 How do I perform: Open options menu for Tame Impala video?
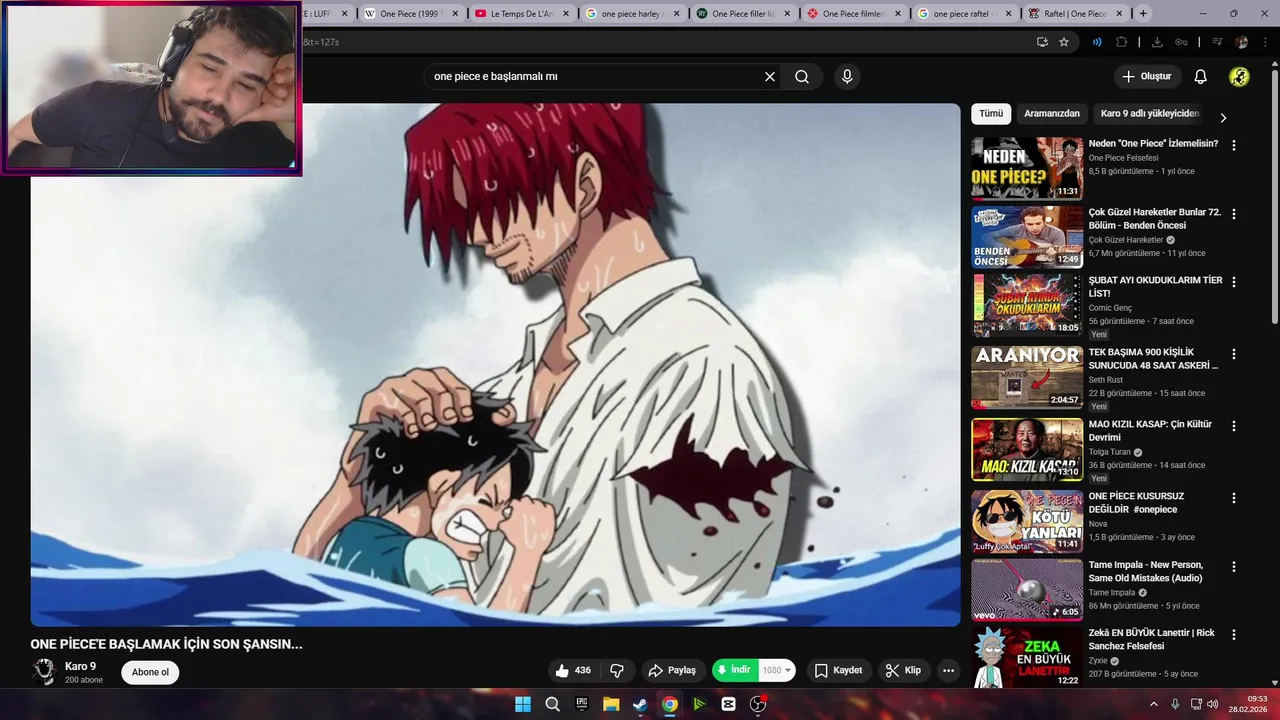pos(1233,567)
